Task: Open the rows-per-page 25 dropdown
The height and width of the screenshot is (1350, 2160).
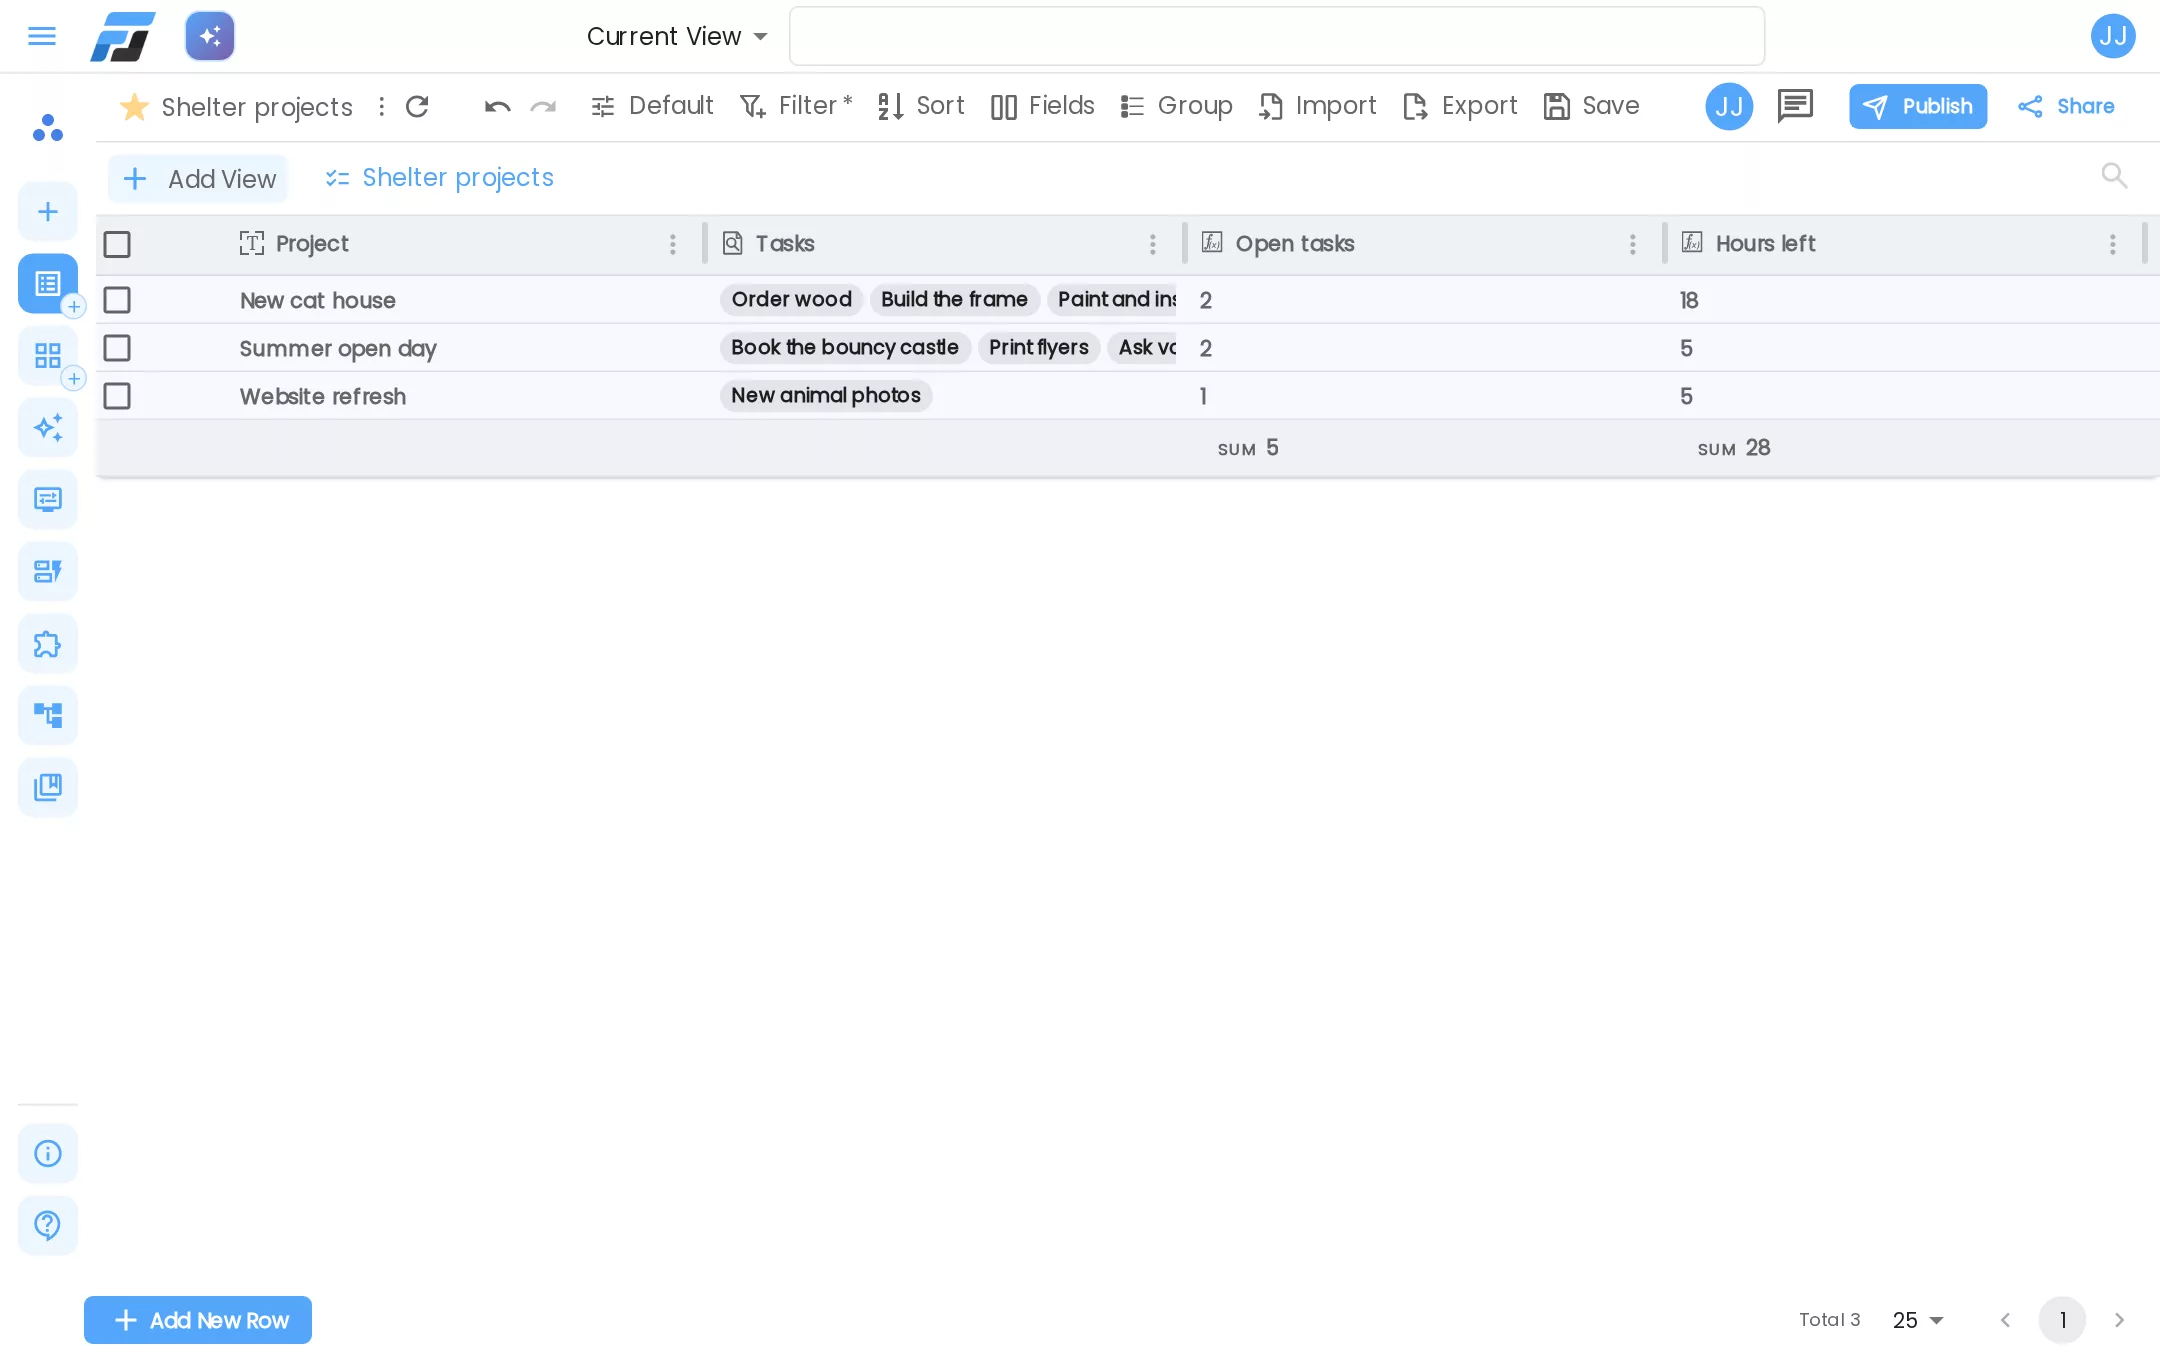Action: 1918,1320
